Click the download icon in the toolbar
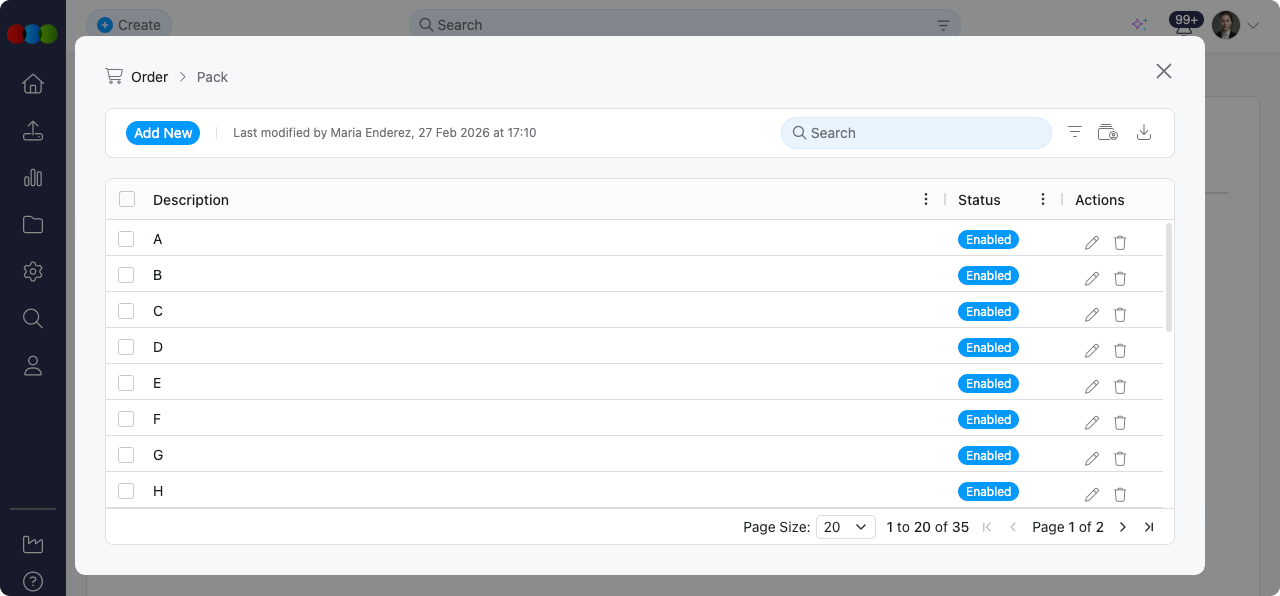 point(1144,133)
